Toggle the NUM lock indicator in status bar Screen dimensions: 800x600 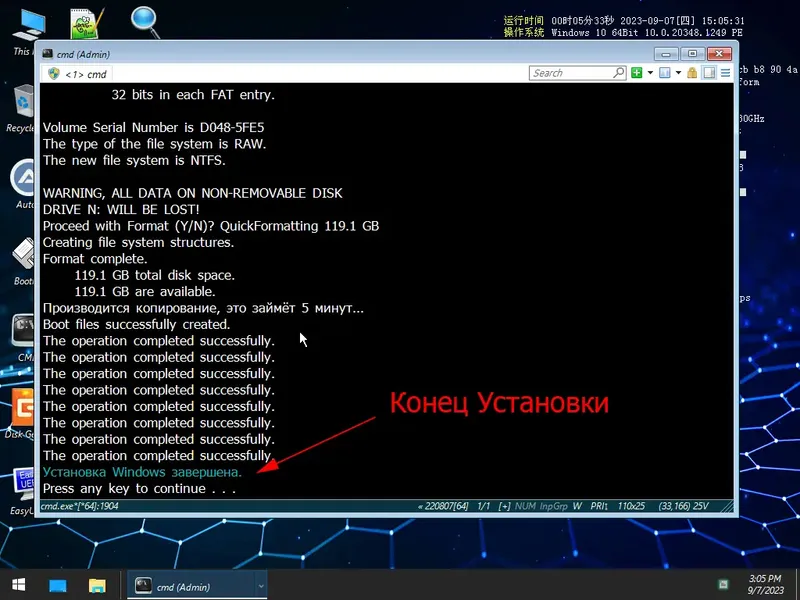pos(525,506)
